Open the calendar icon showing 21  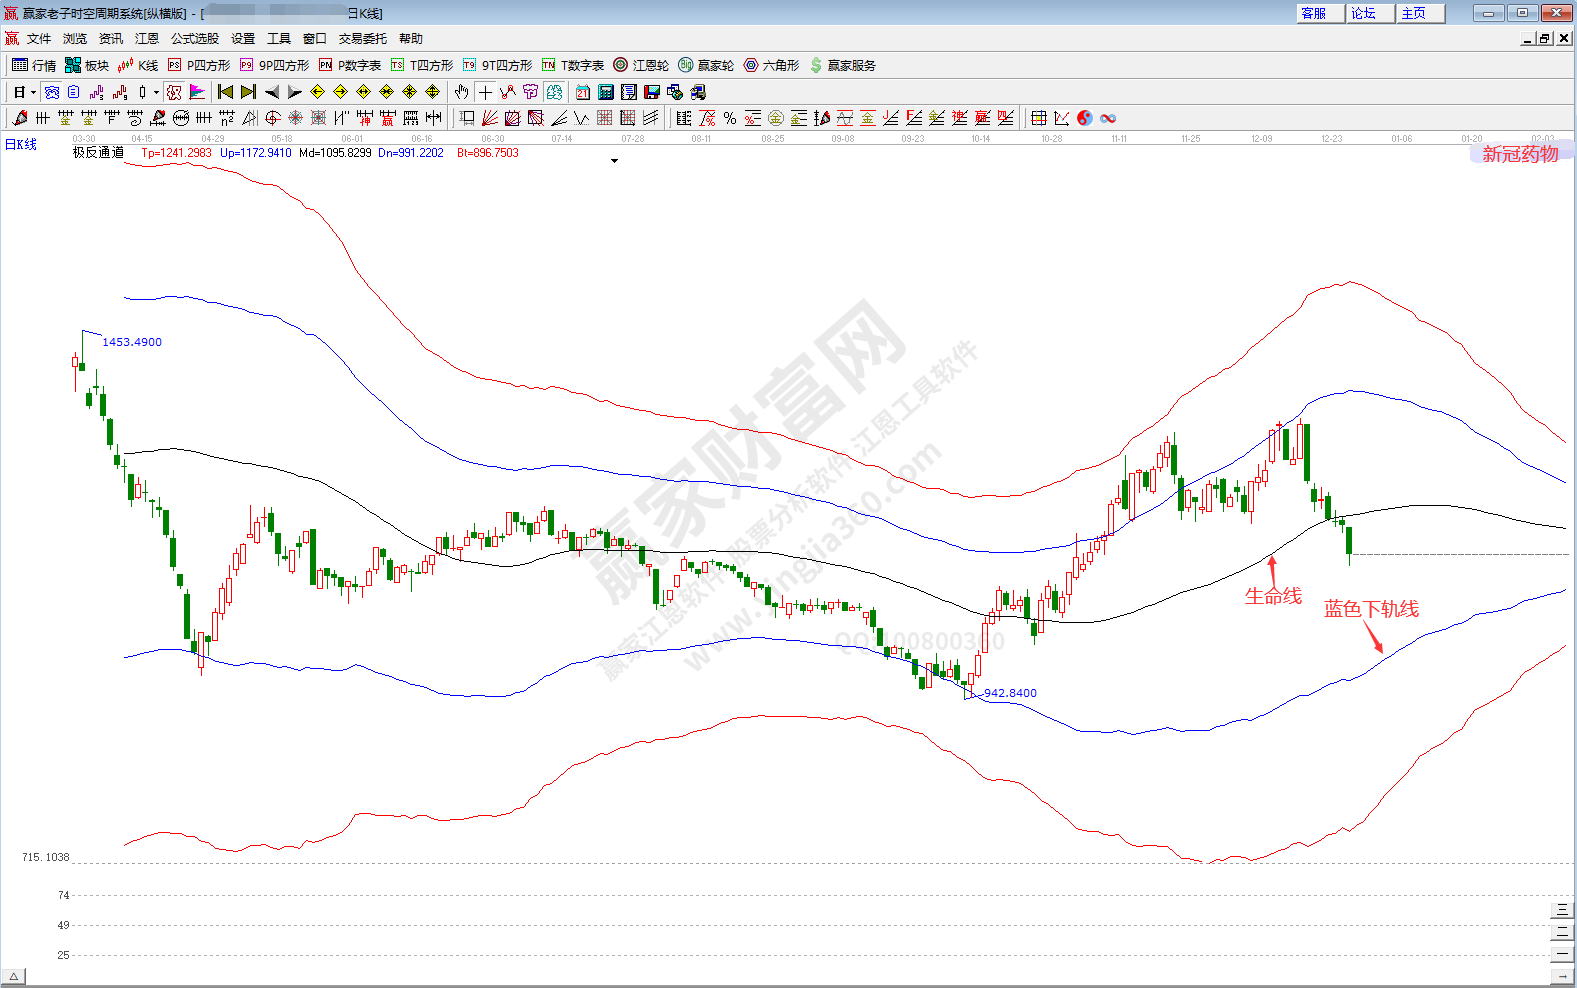click(583, 92)
